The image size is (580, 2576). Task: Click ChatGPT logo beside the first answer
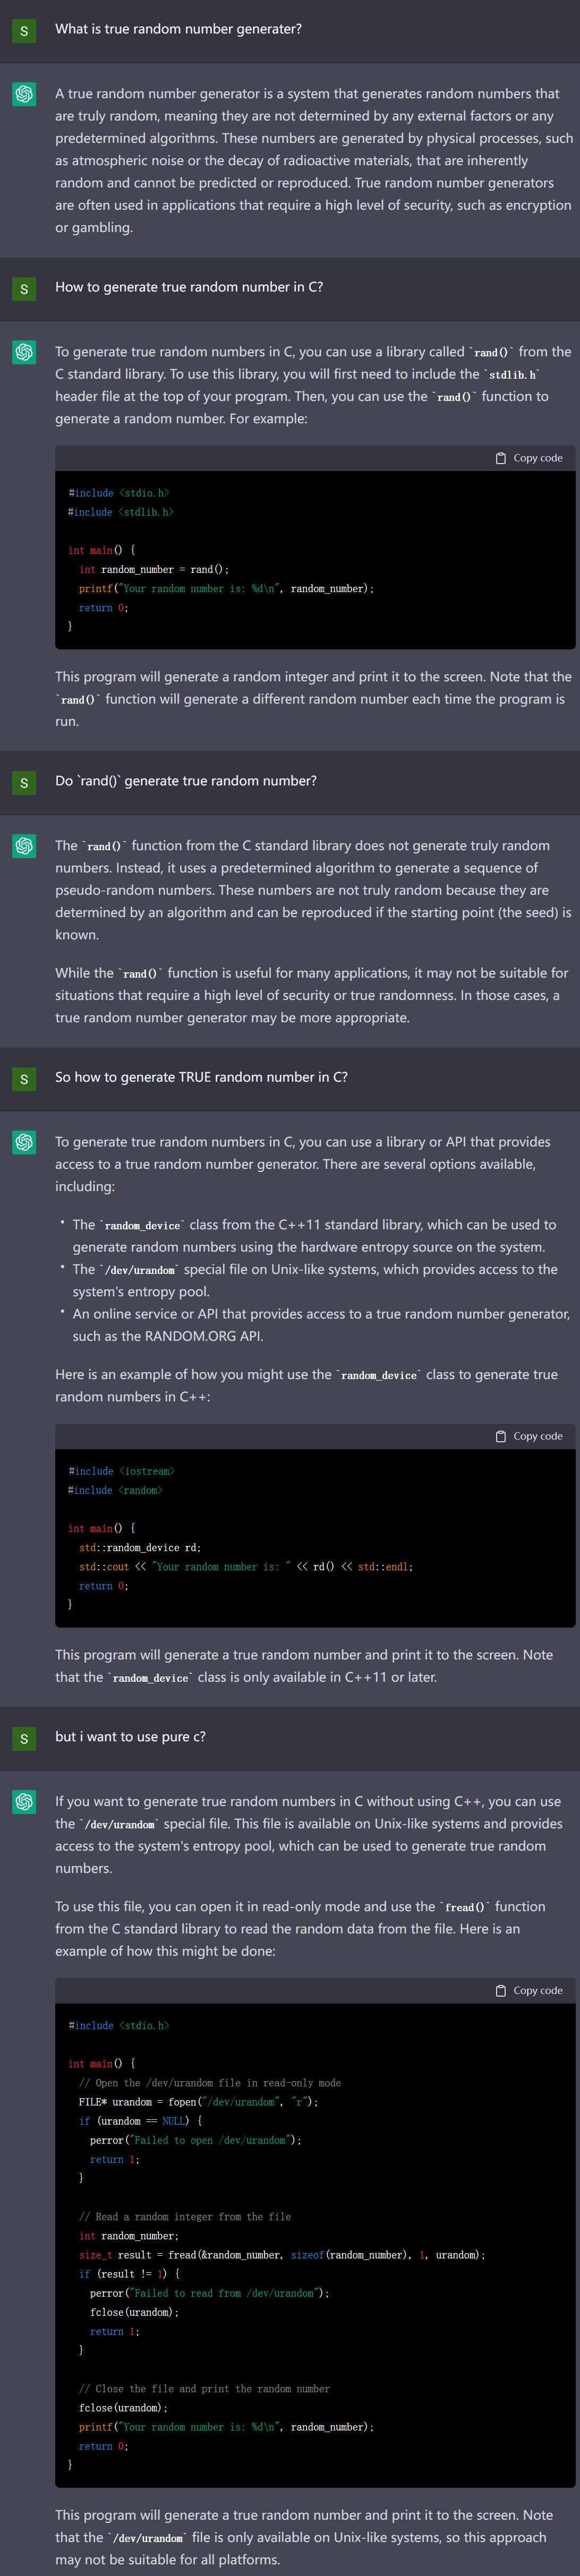(x=24, y=94)
